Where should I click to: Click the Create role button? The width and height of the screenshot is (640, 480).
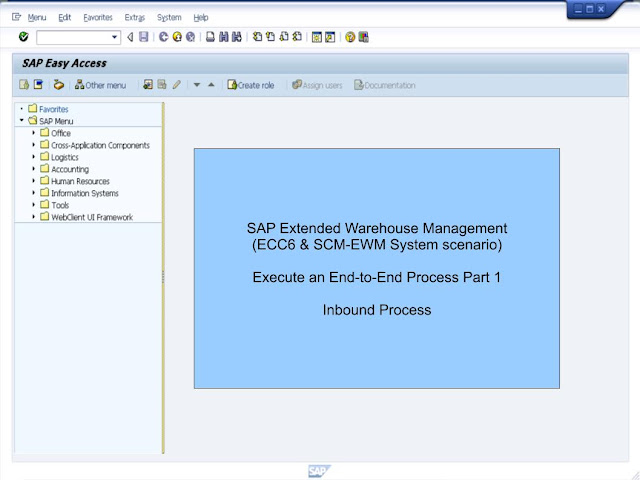tap(251, 85)
